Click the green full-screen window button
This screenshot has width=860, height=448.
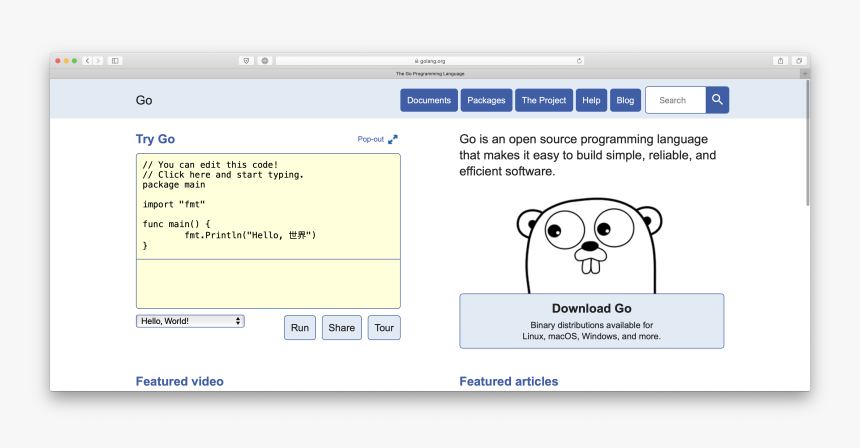click(75, 61)
